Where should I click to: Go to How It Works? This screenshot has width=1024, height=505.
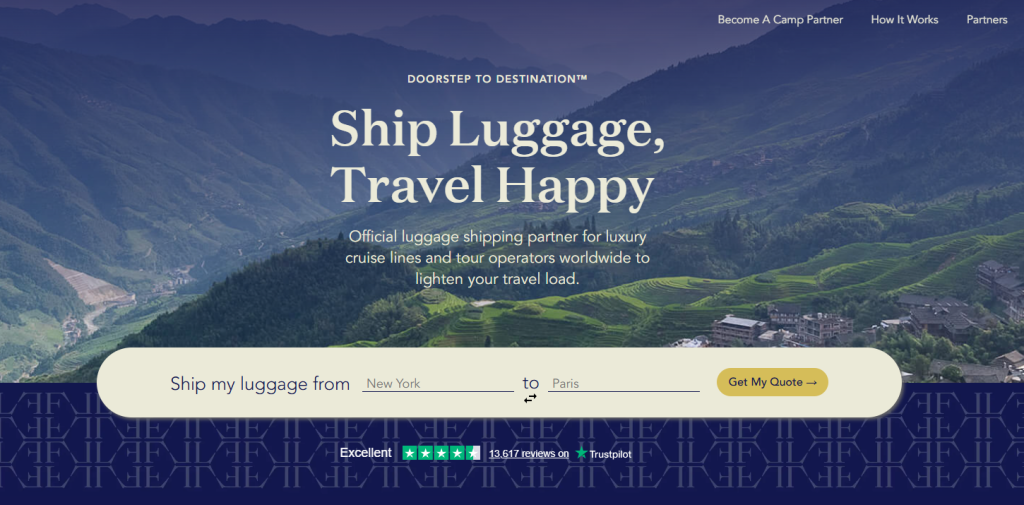[904, 20]
